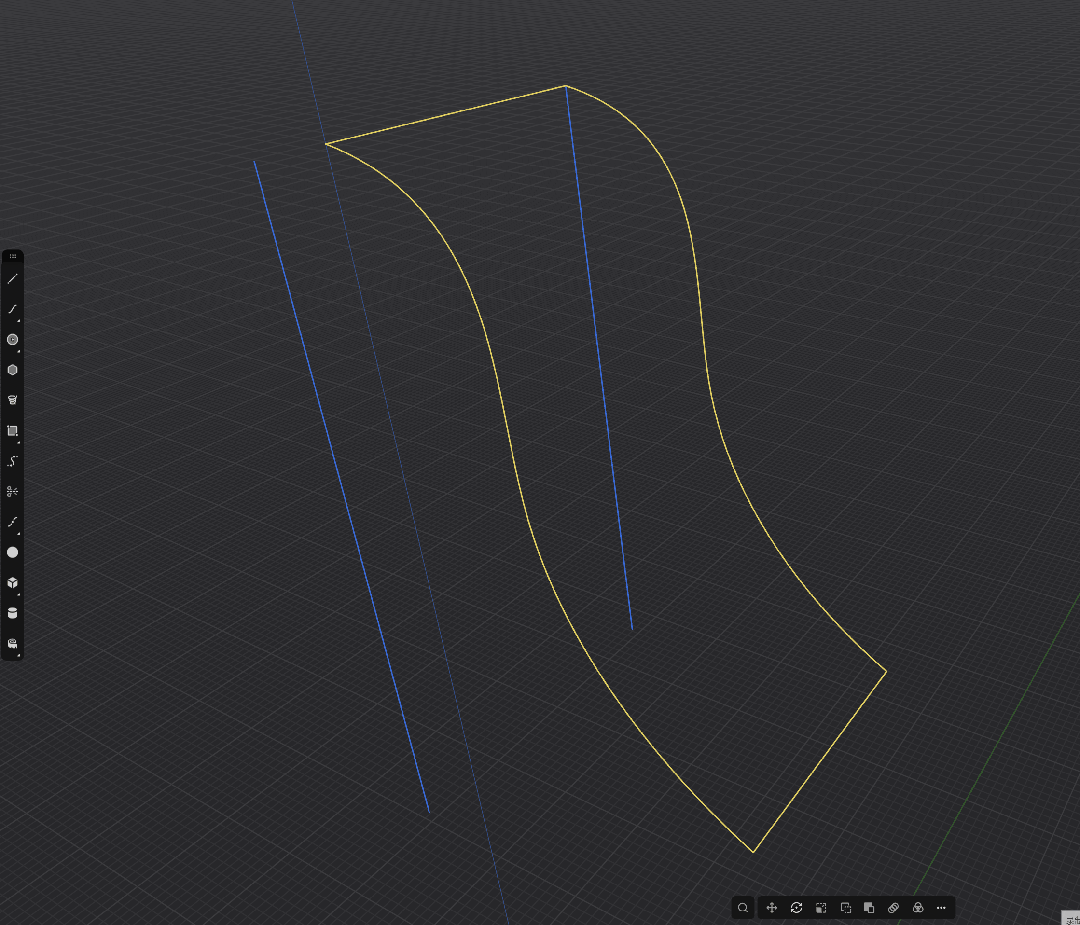Click the solid overlapping squares duplicate icon
The height and width of the screenshot is (925, 1080).
point(869,908)
